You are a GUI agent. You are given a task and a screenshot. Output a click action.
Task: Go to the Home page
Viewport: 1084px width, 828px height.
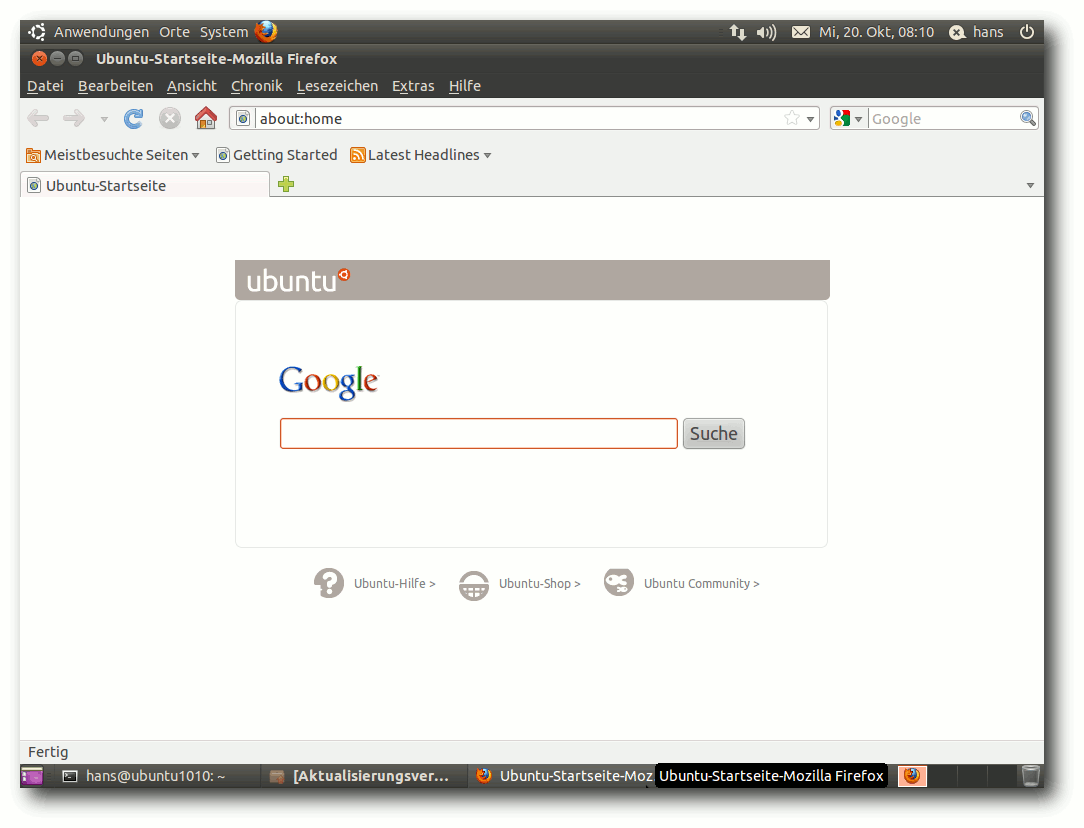point(205,118)
